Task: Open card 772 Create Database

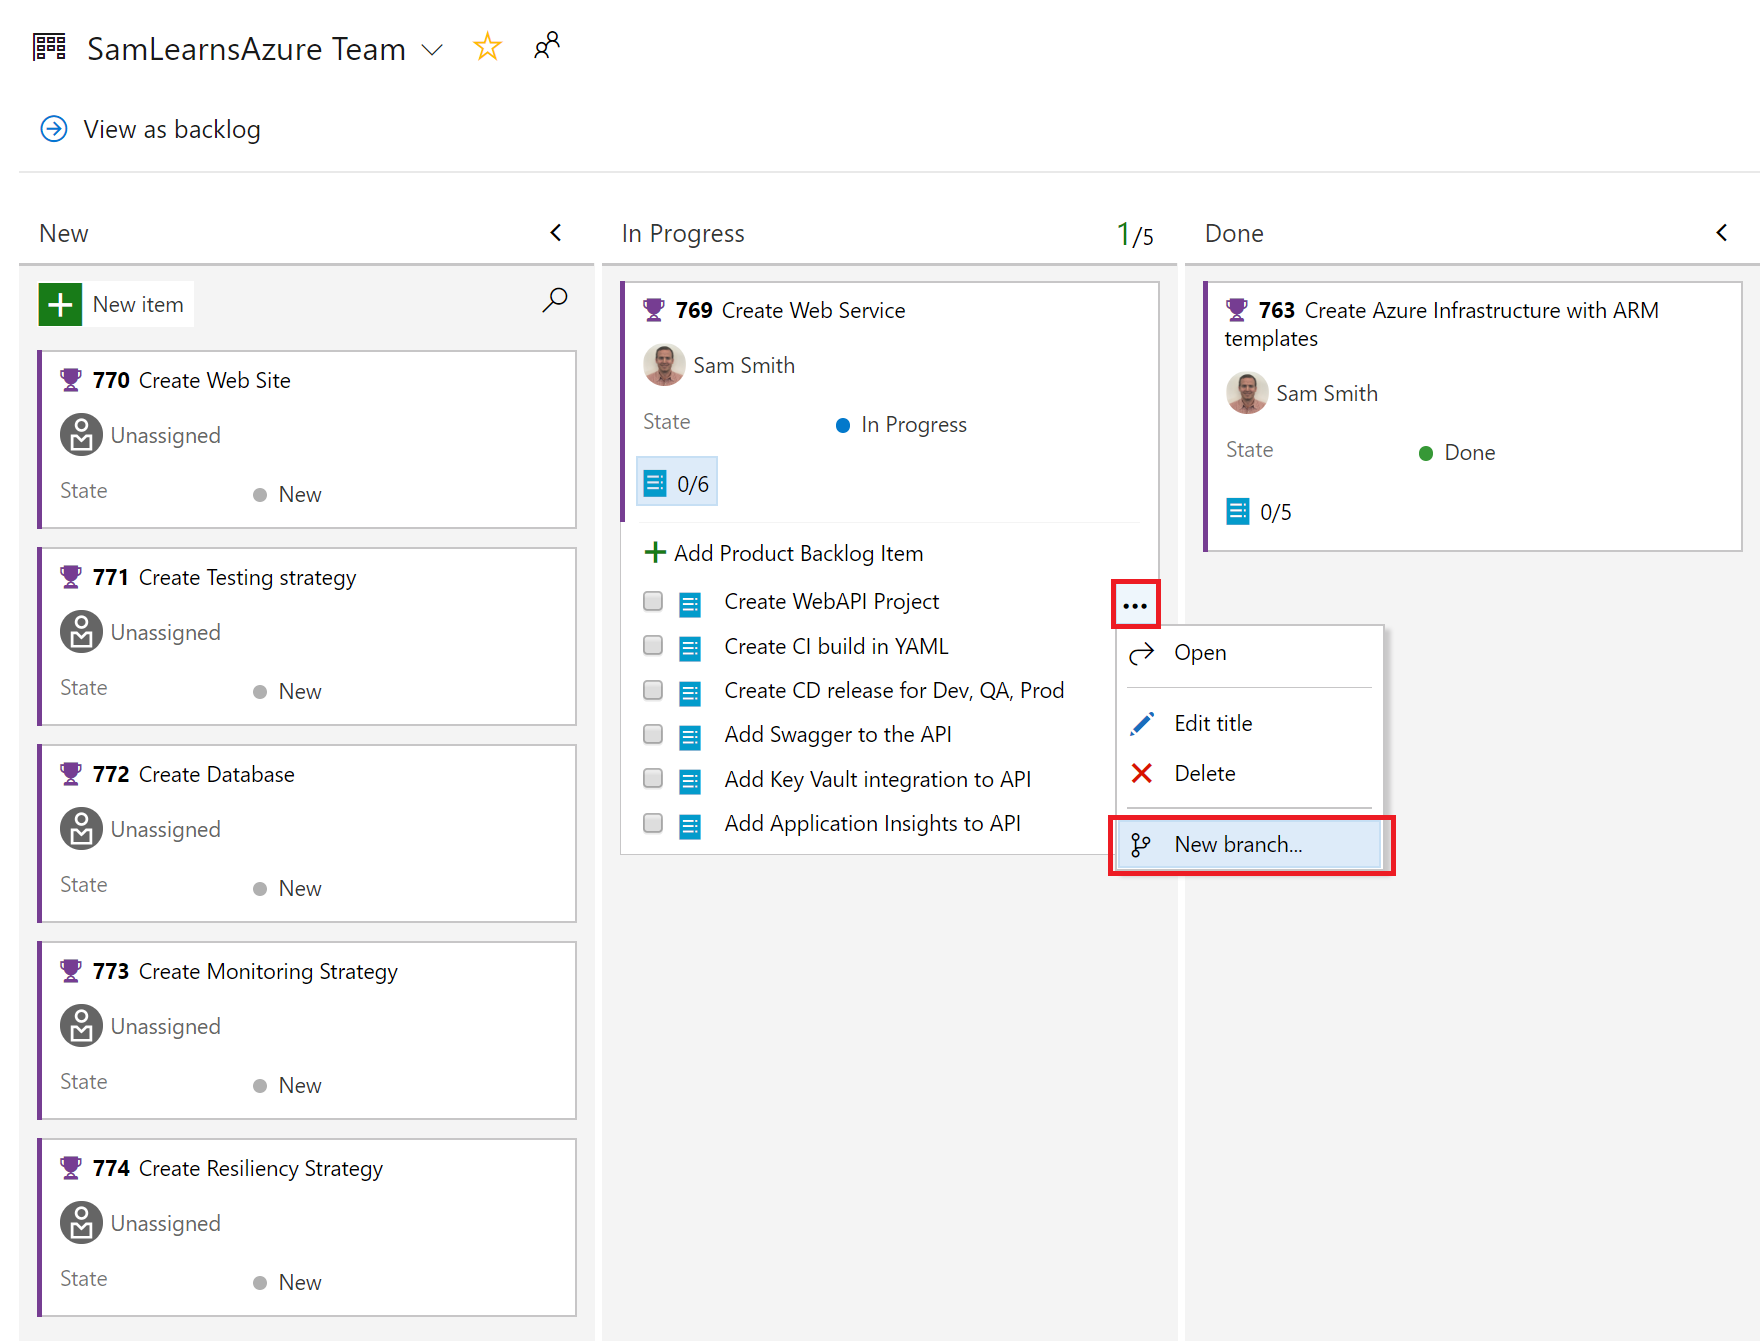Action: (216, 775)
